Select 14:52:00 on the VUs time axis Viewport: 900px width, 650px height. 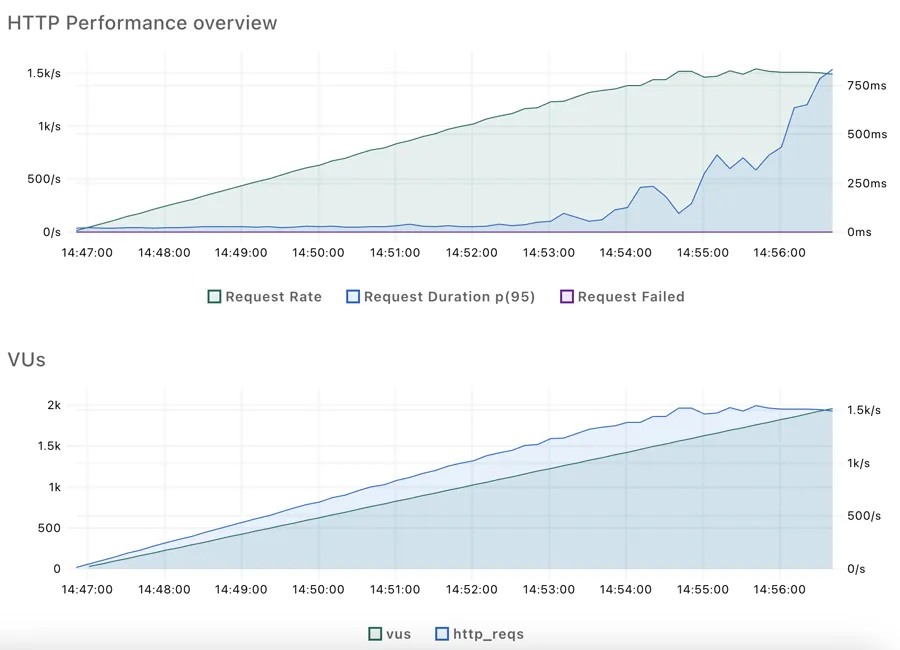472,590
